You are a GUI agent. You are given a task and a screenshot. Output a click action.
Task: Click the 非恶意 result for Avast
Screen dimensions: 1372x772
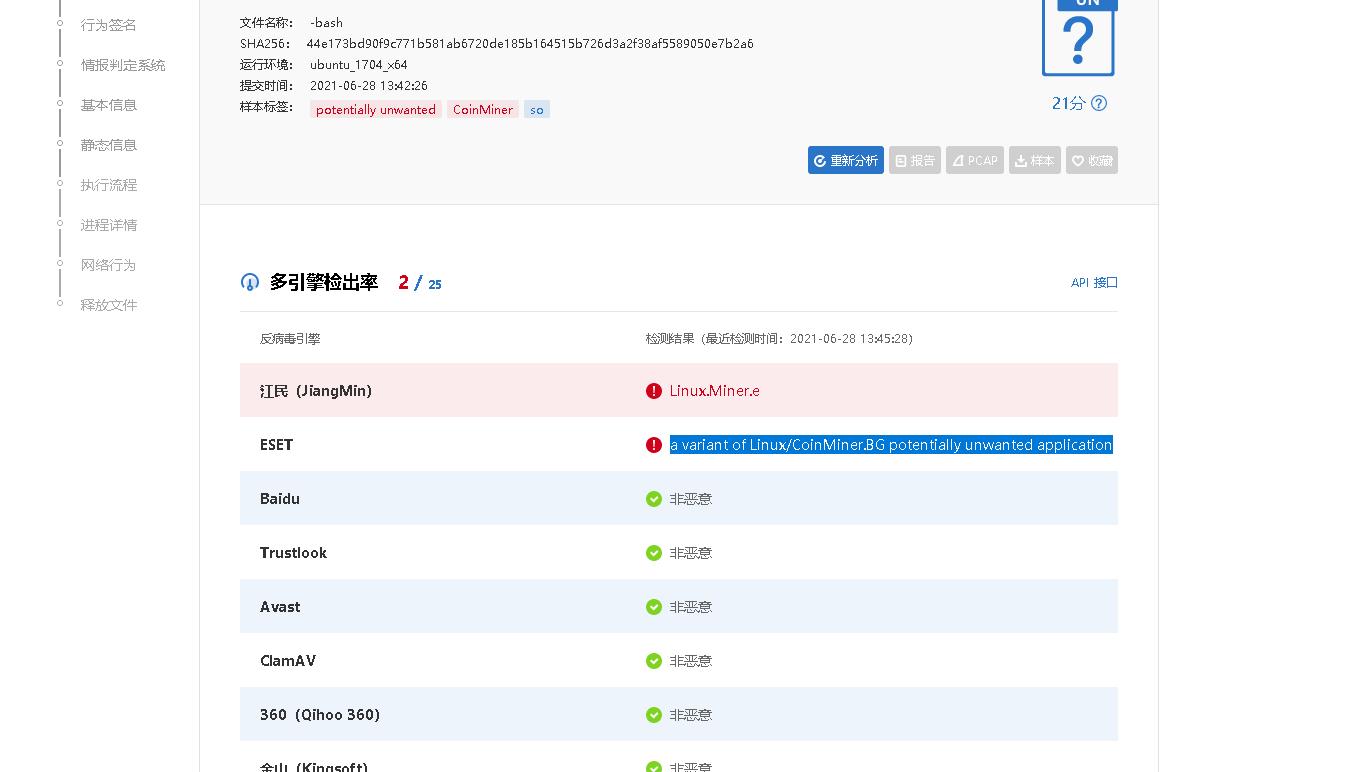tap(691, 607)
